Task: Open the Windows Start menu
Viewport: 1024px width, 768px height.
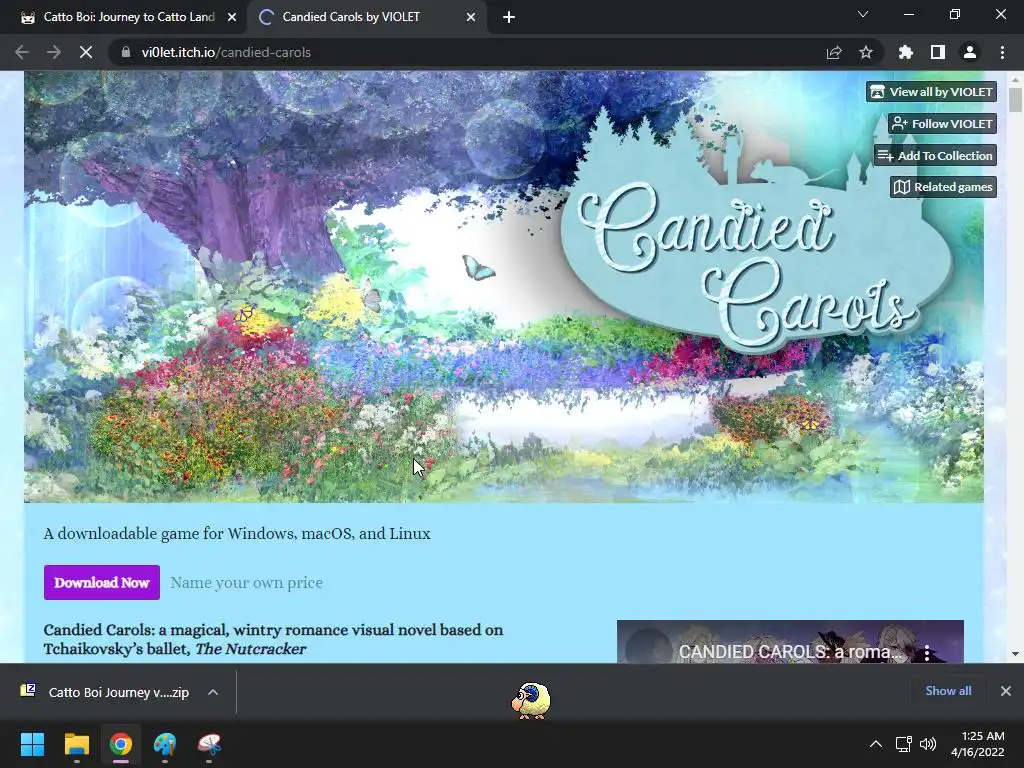Action: point(32,744)
